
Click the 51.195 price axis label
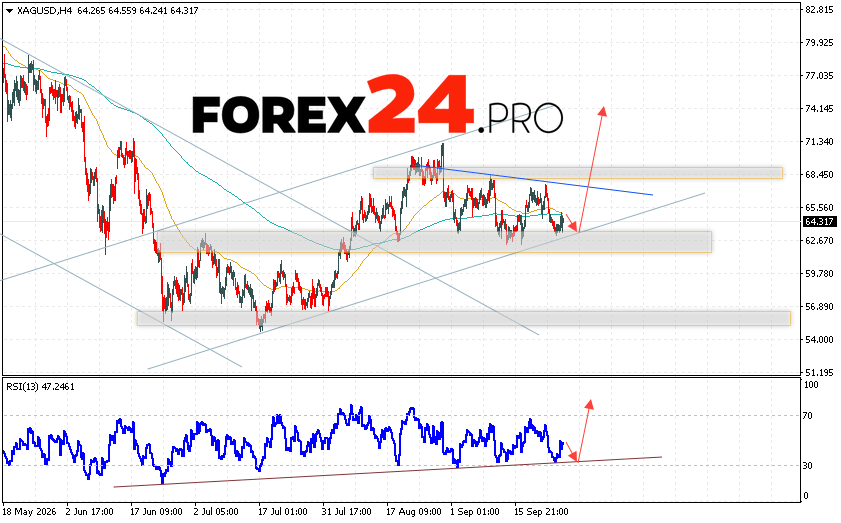click(819, 372)
